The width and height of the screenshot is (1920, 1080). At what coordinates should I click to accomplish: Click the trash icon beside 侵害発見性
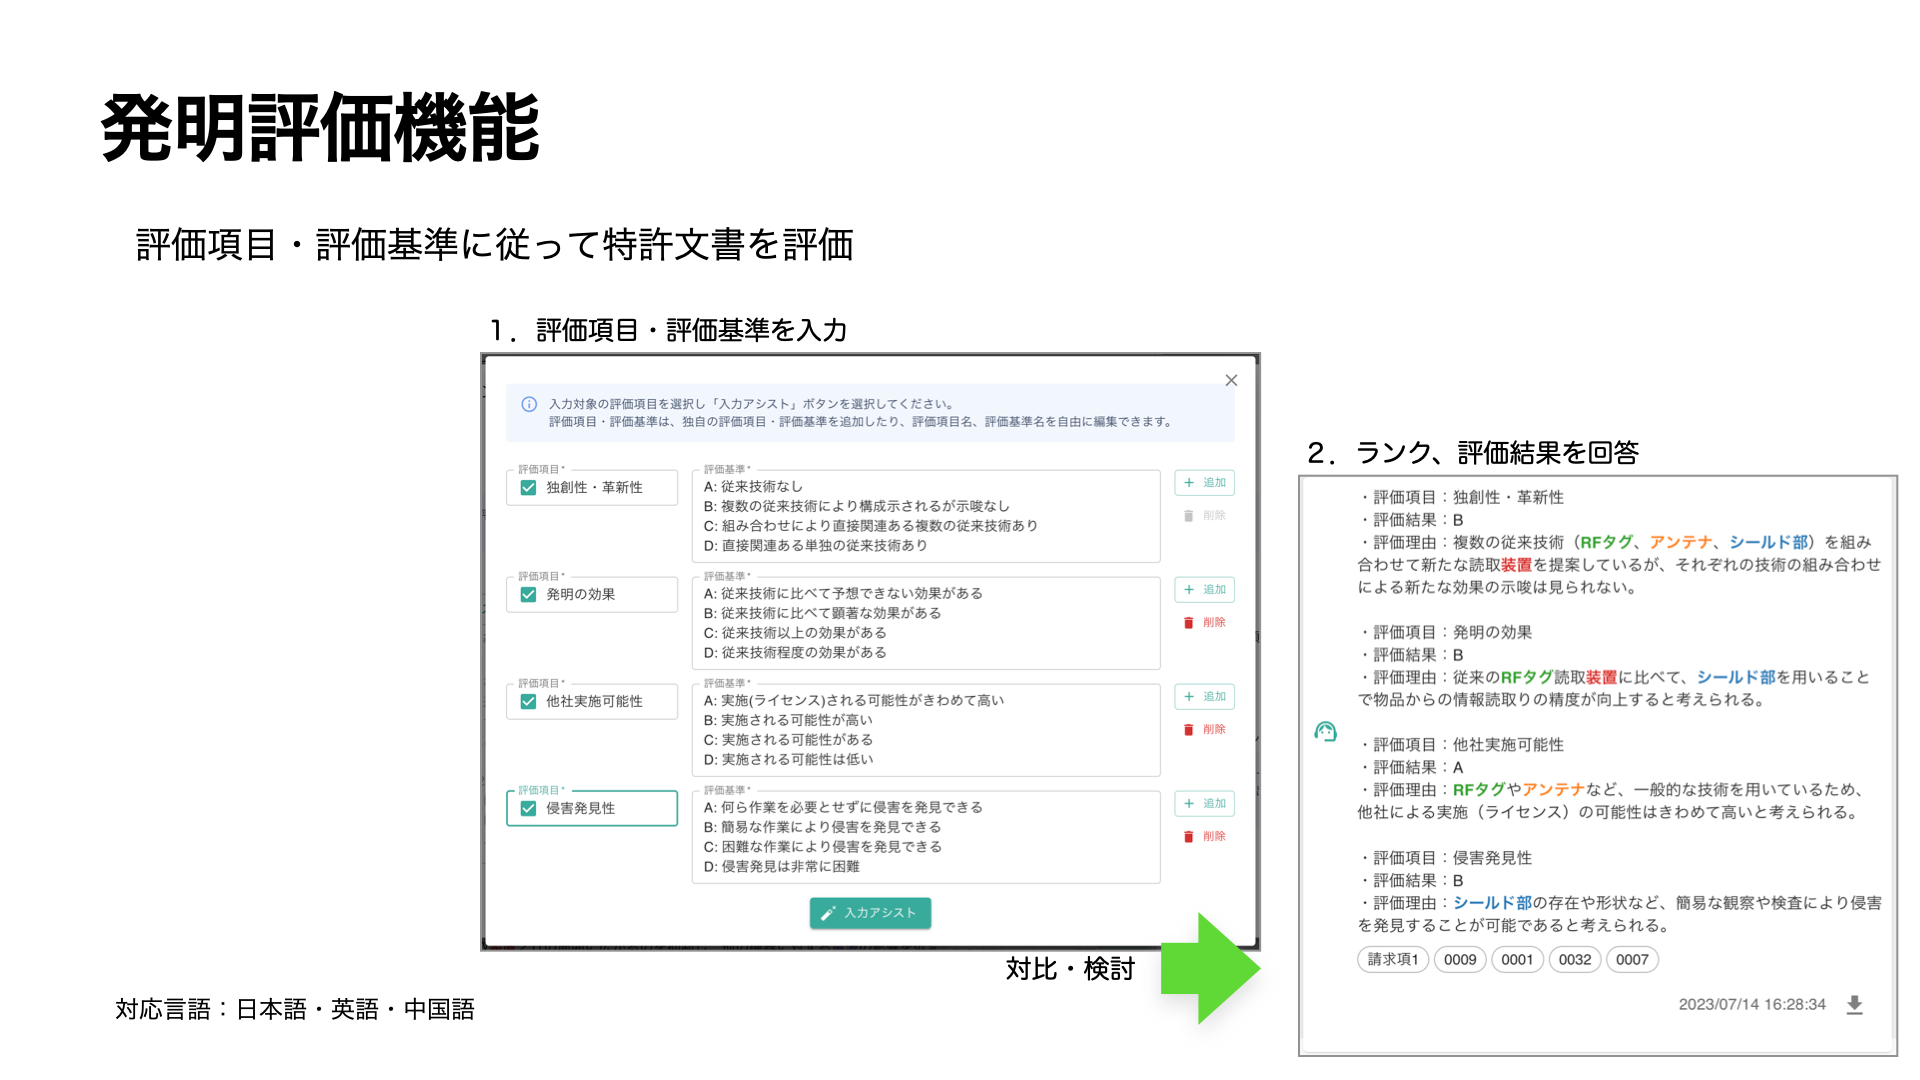coord(1186,835)
